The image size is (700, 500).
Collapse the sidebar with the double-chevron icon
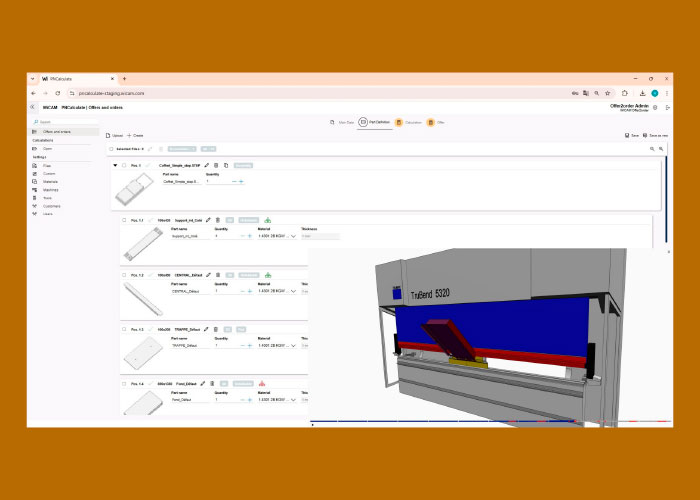[x=32, y=107]
